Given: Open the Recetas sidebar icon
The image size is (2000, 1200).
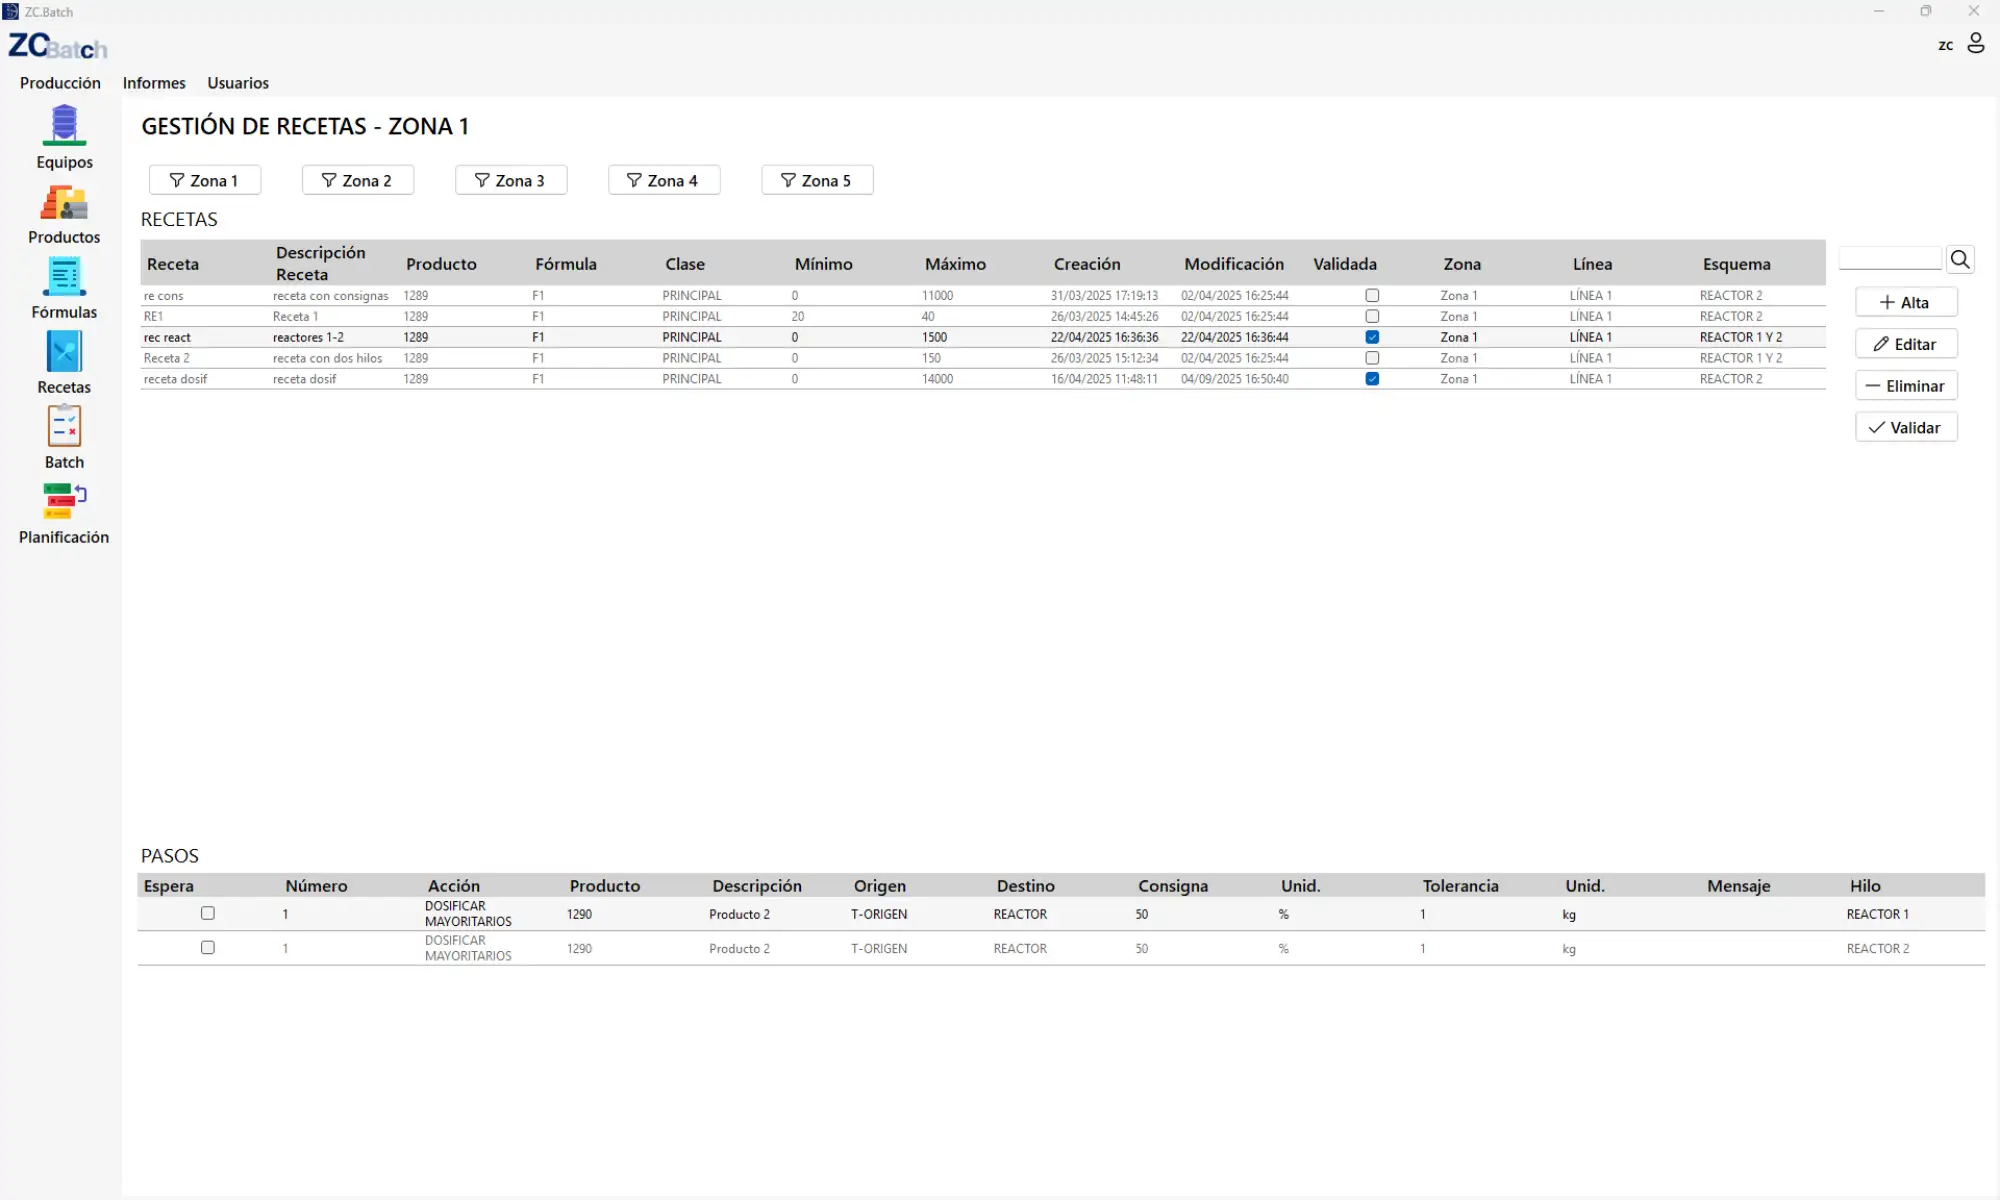Looking at the screenshot, I should pos(64,352).
